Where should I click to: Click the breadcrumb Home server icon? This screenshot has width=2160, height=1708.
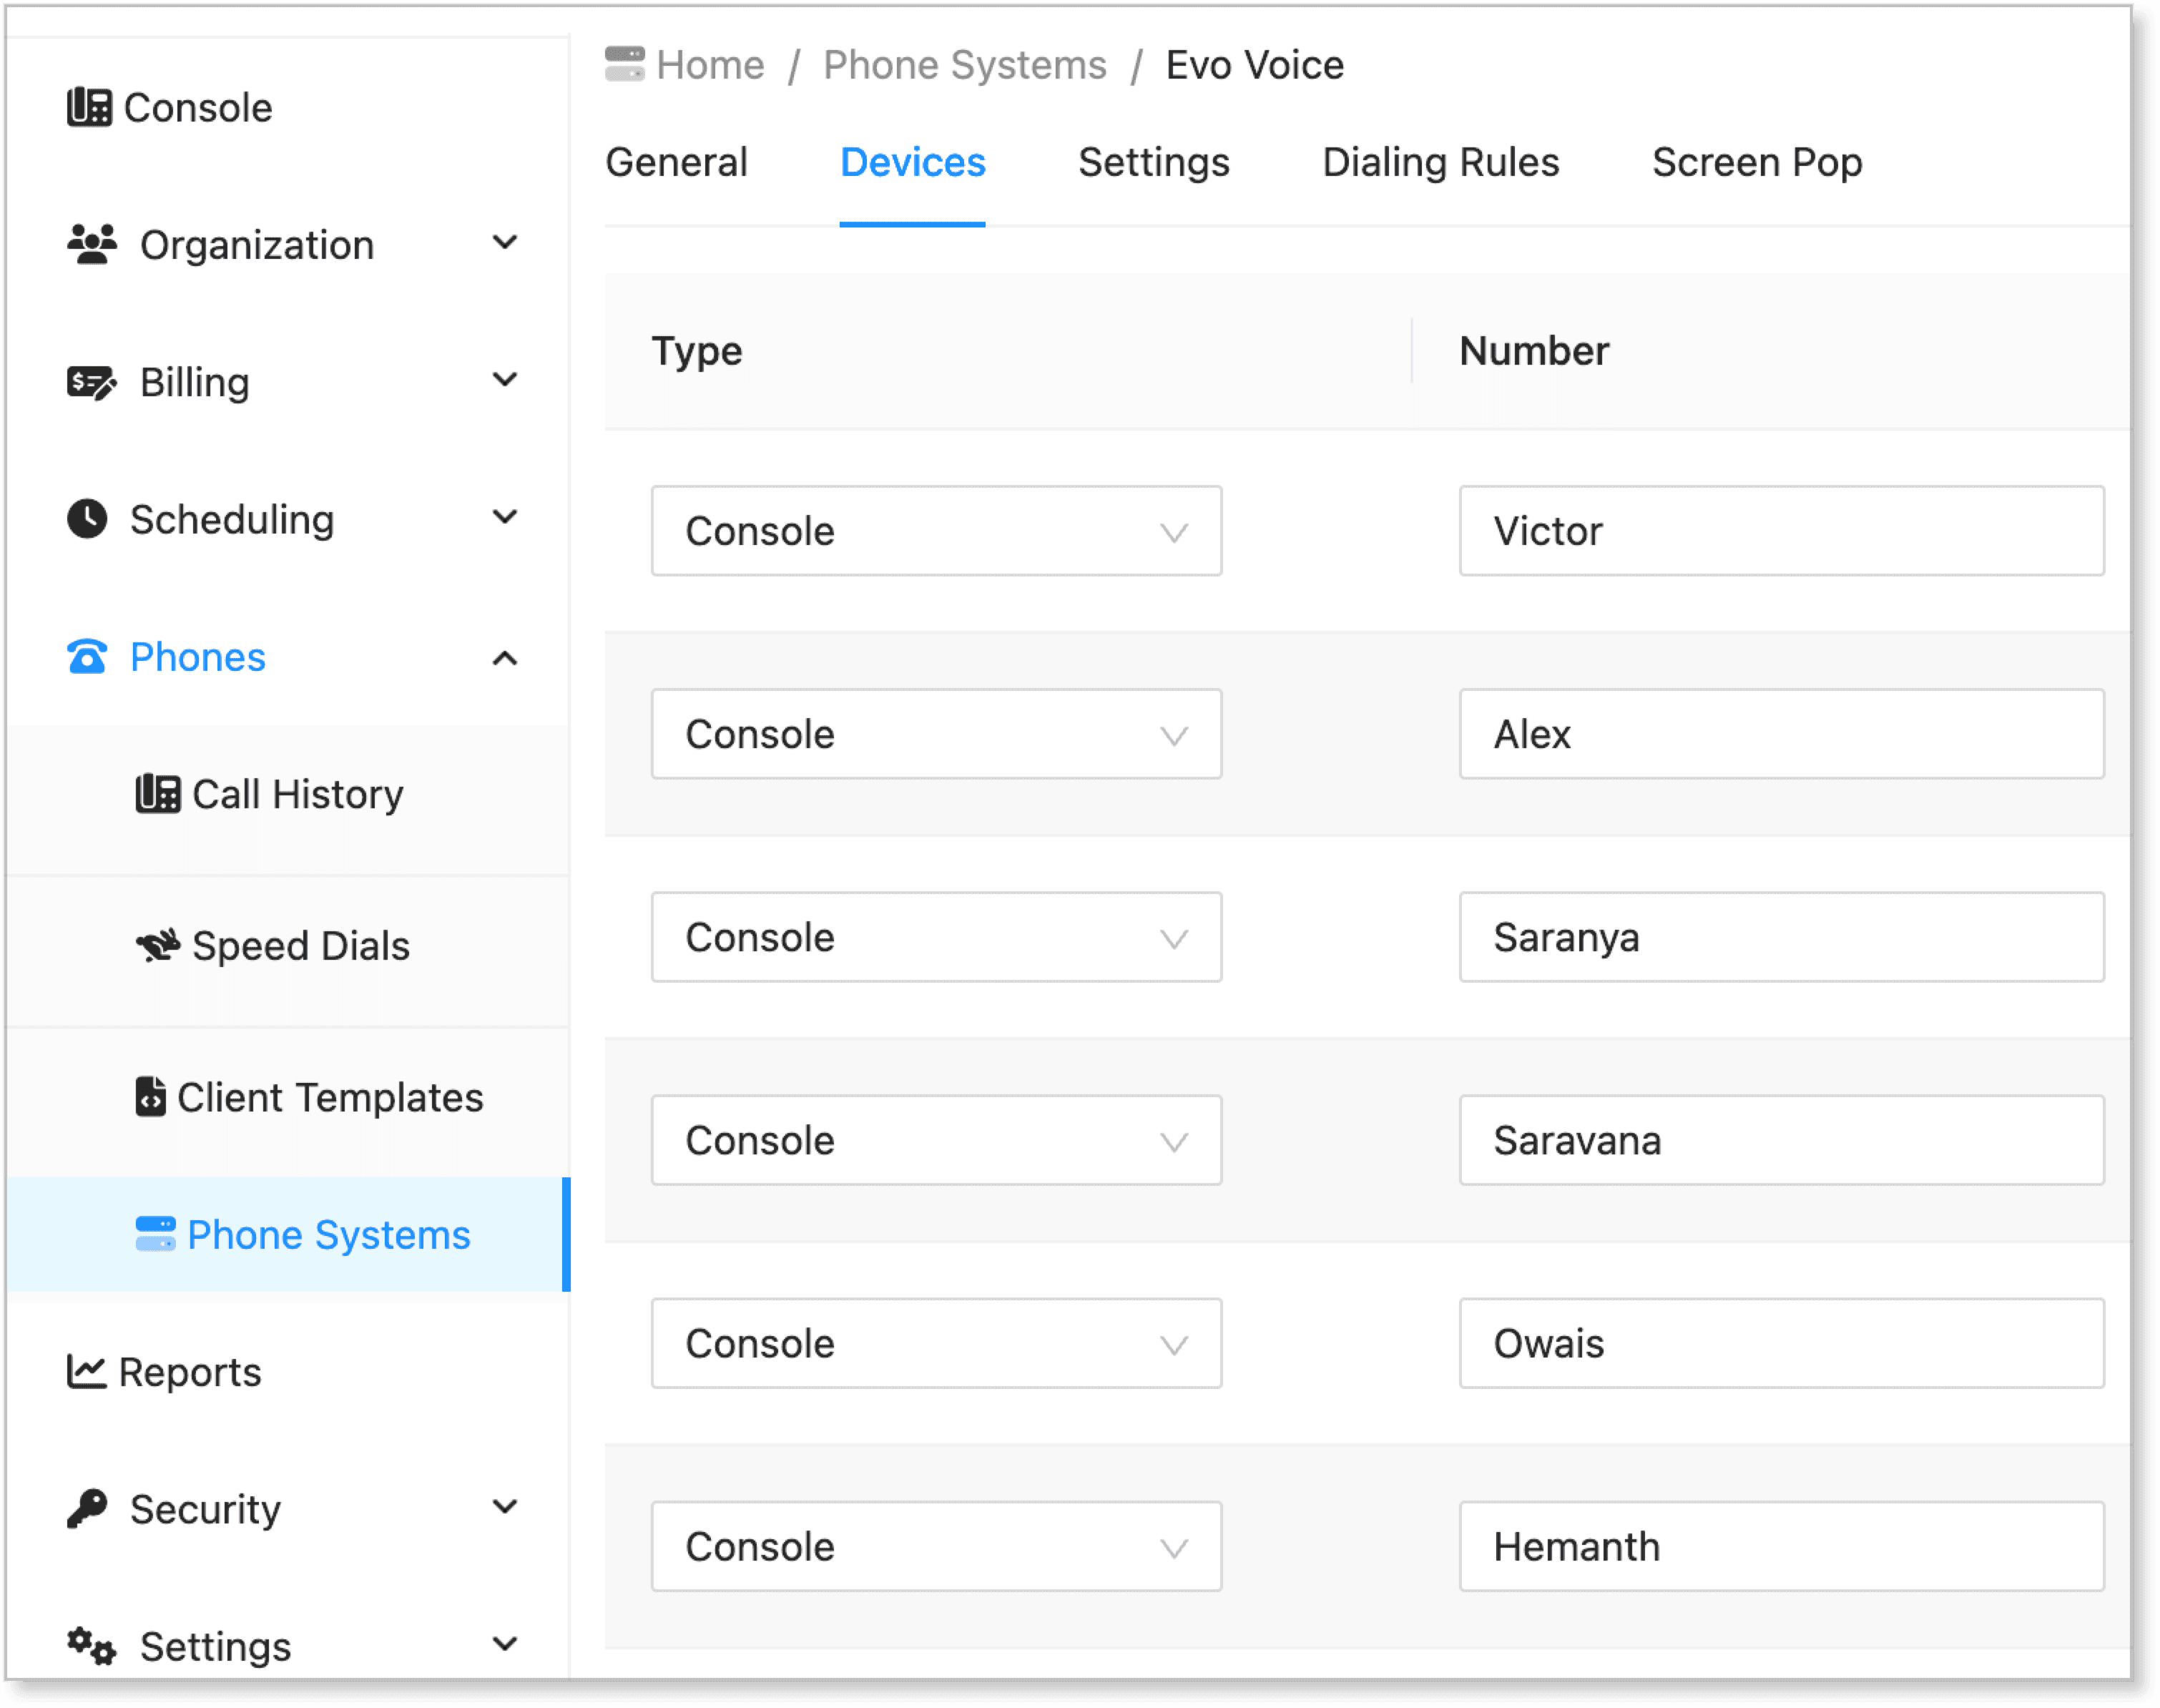[x=625, y=64]
